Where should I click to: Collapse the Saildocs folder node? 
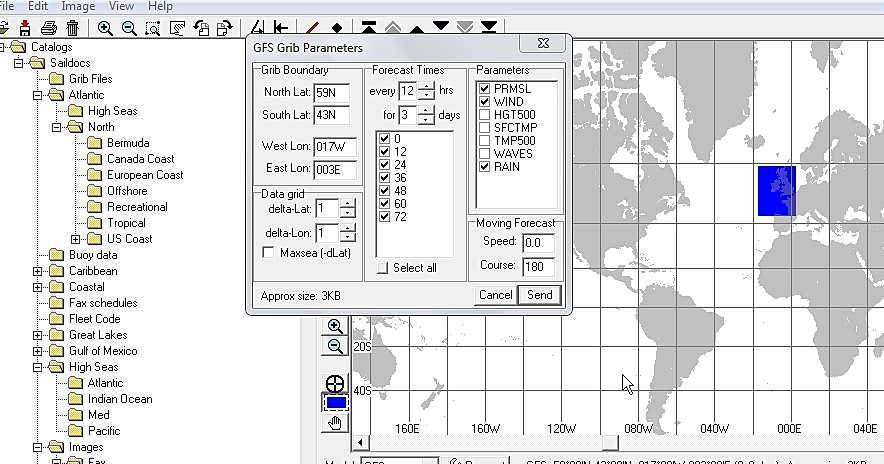(x=19, y=63)
